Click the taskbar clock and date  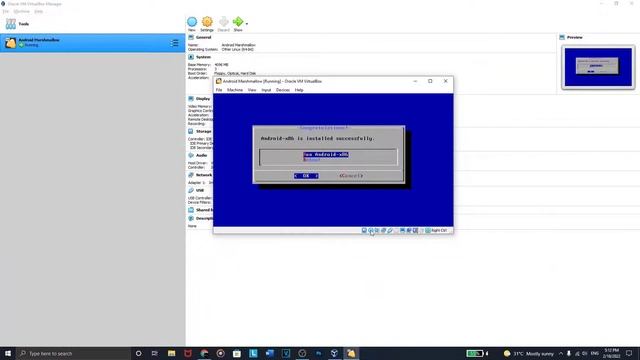pyautogui.click(x=611, y=353)
